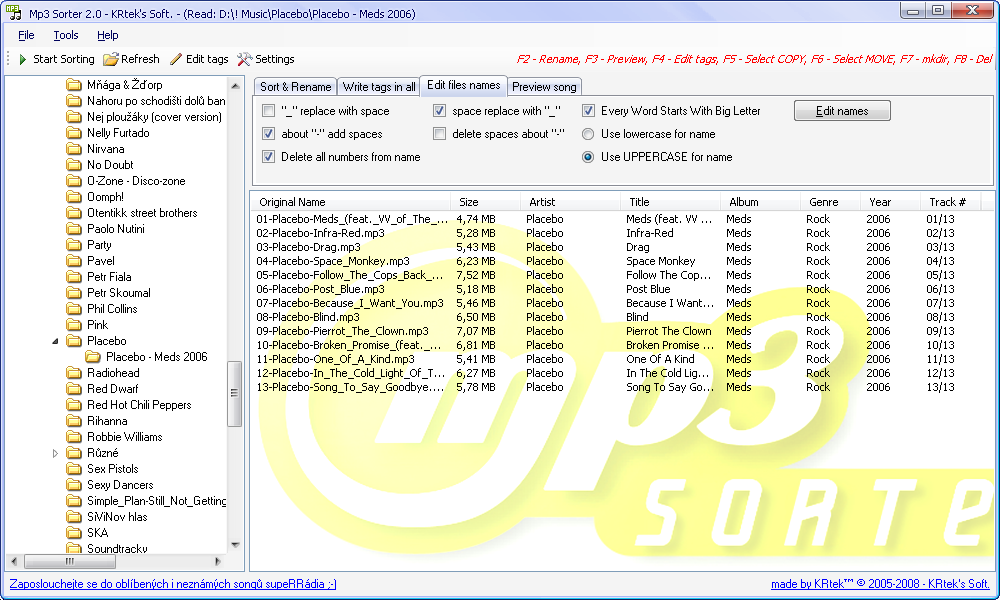Switch to Sort & Rename tab
Screen dimensions: 1000x600
pyautogui.click(x=295, y=87)
